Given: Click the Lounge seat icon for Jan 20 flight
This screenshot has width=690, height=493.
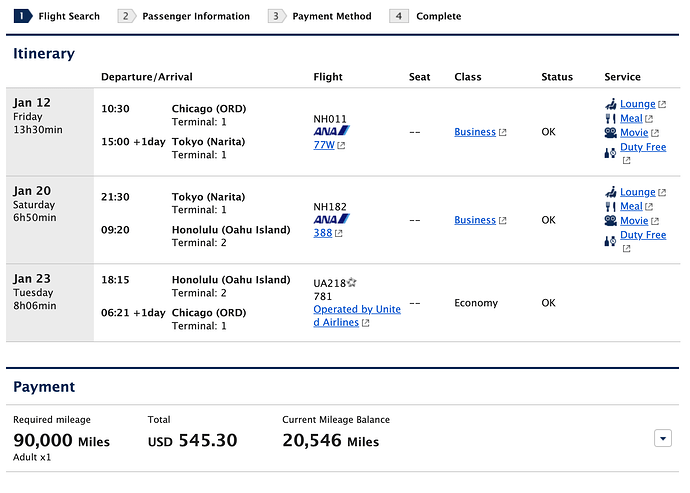Looking at the screenshot, I should click(x=610, y=192).
